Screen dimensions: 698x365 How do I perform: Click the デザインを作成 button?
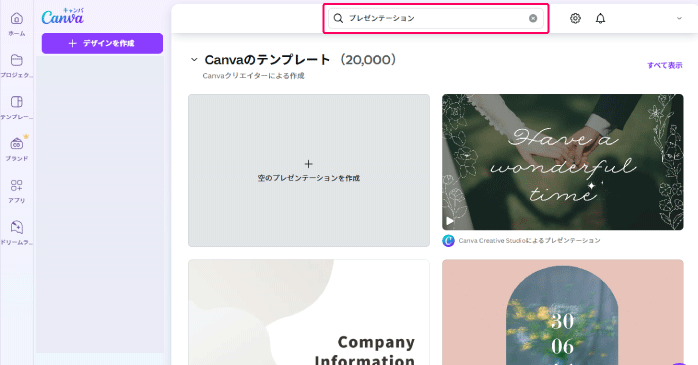coord(102,43)
